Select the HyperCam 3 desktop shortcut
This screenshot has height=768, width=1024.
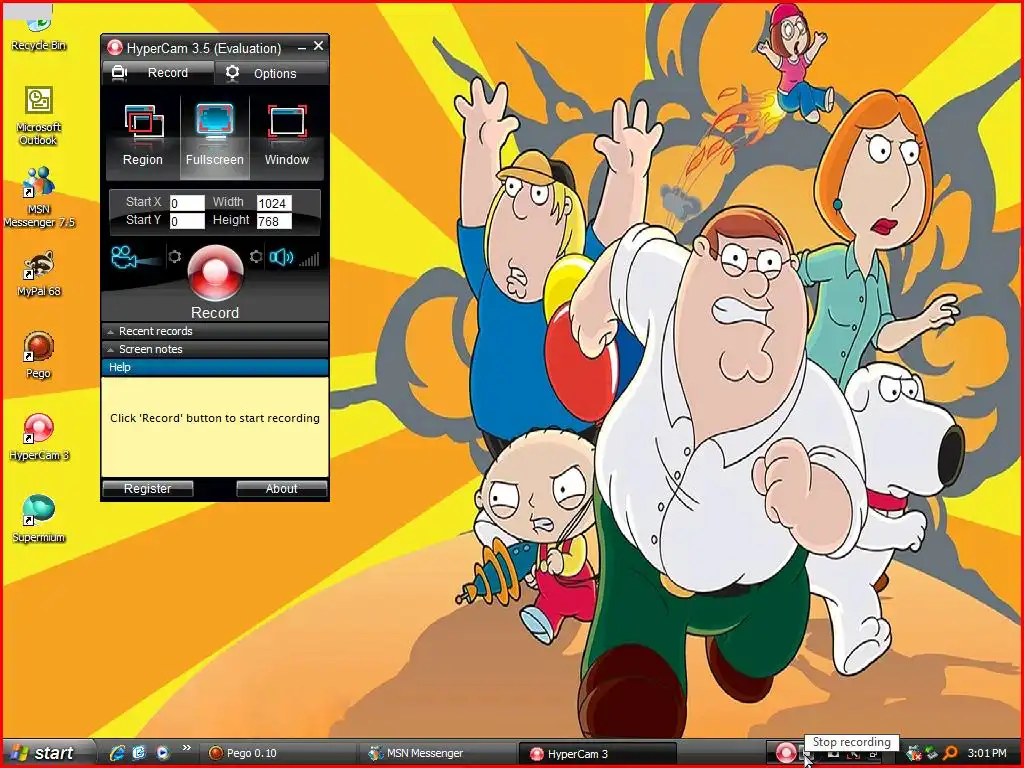(x=39, y=436)
